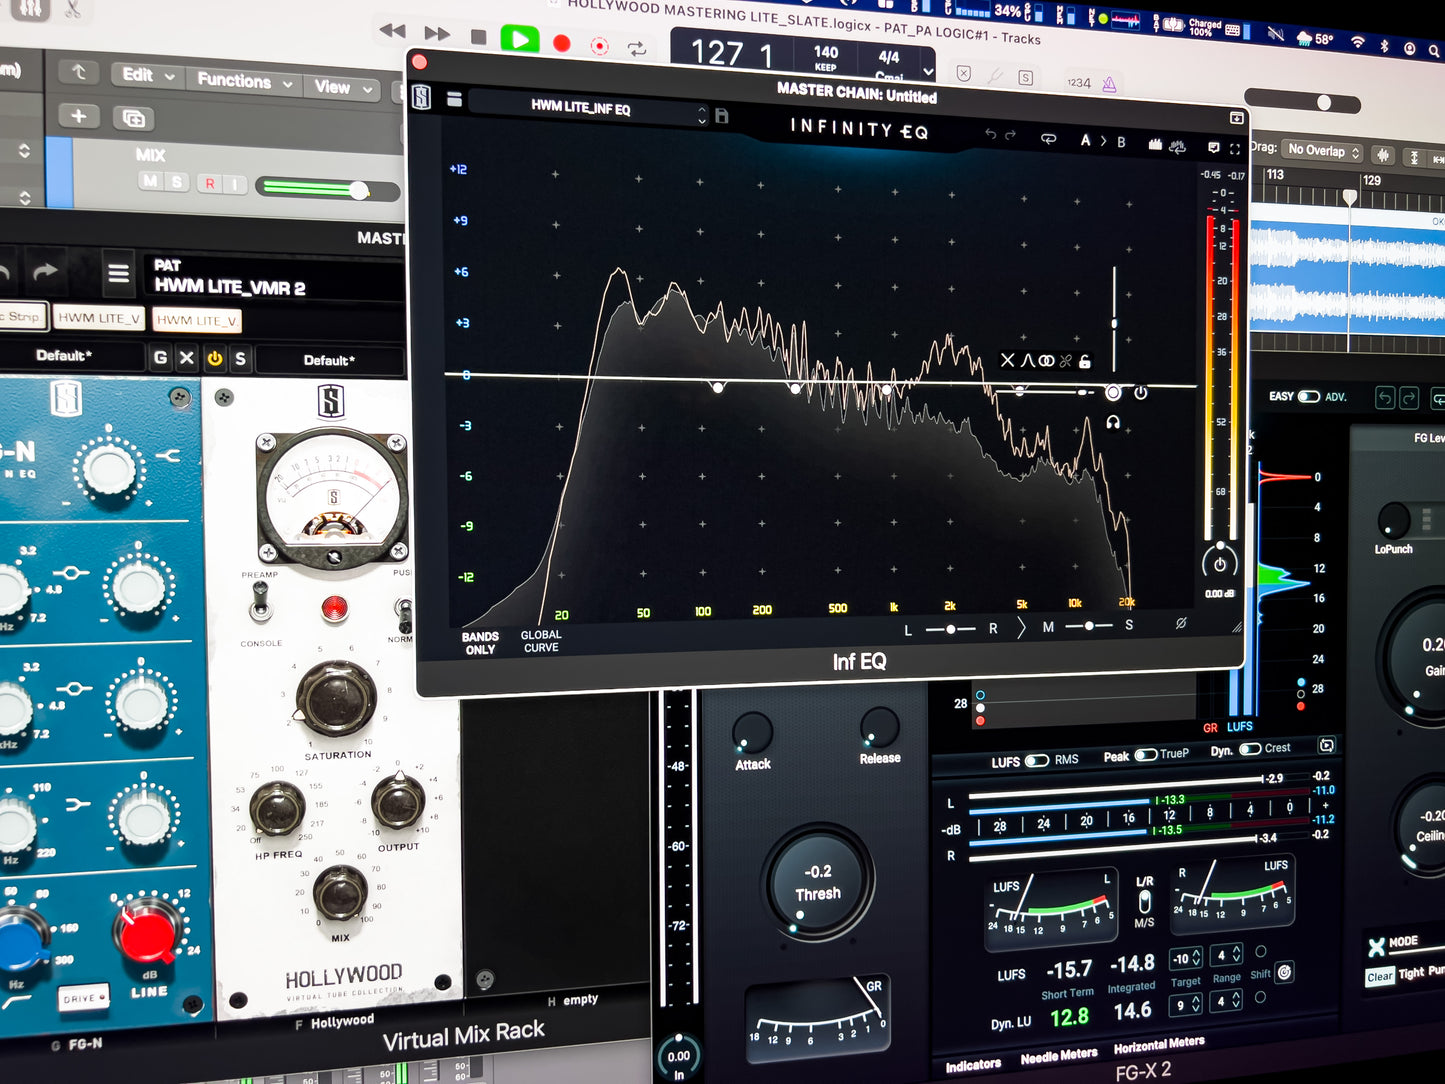The width and height of the screenshot is (1445, 1084).
Task: Click the Infinity EQ undo arrow
Action: point(990,133)
